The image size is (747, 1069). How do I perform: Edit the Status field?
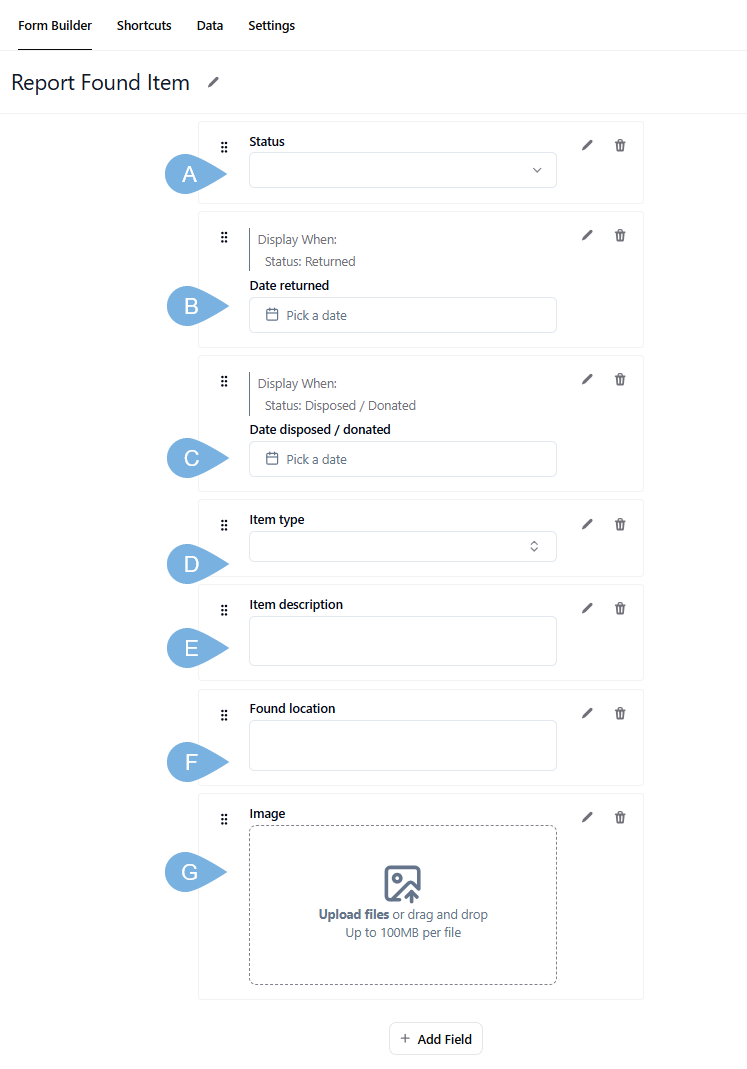[587, 145]
